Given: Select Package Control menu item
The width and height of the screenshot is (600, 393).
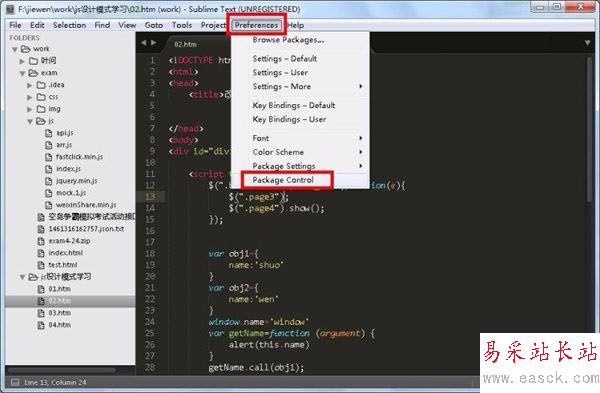Looking at the screenshot, I should pyautogui.click(x=283, y=180).
